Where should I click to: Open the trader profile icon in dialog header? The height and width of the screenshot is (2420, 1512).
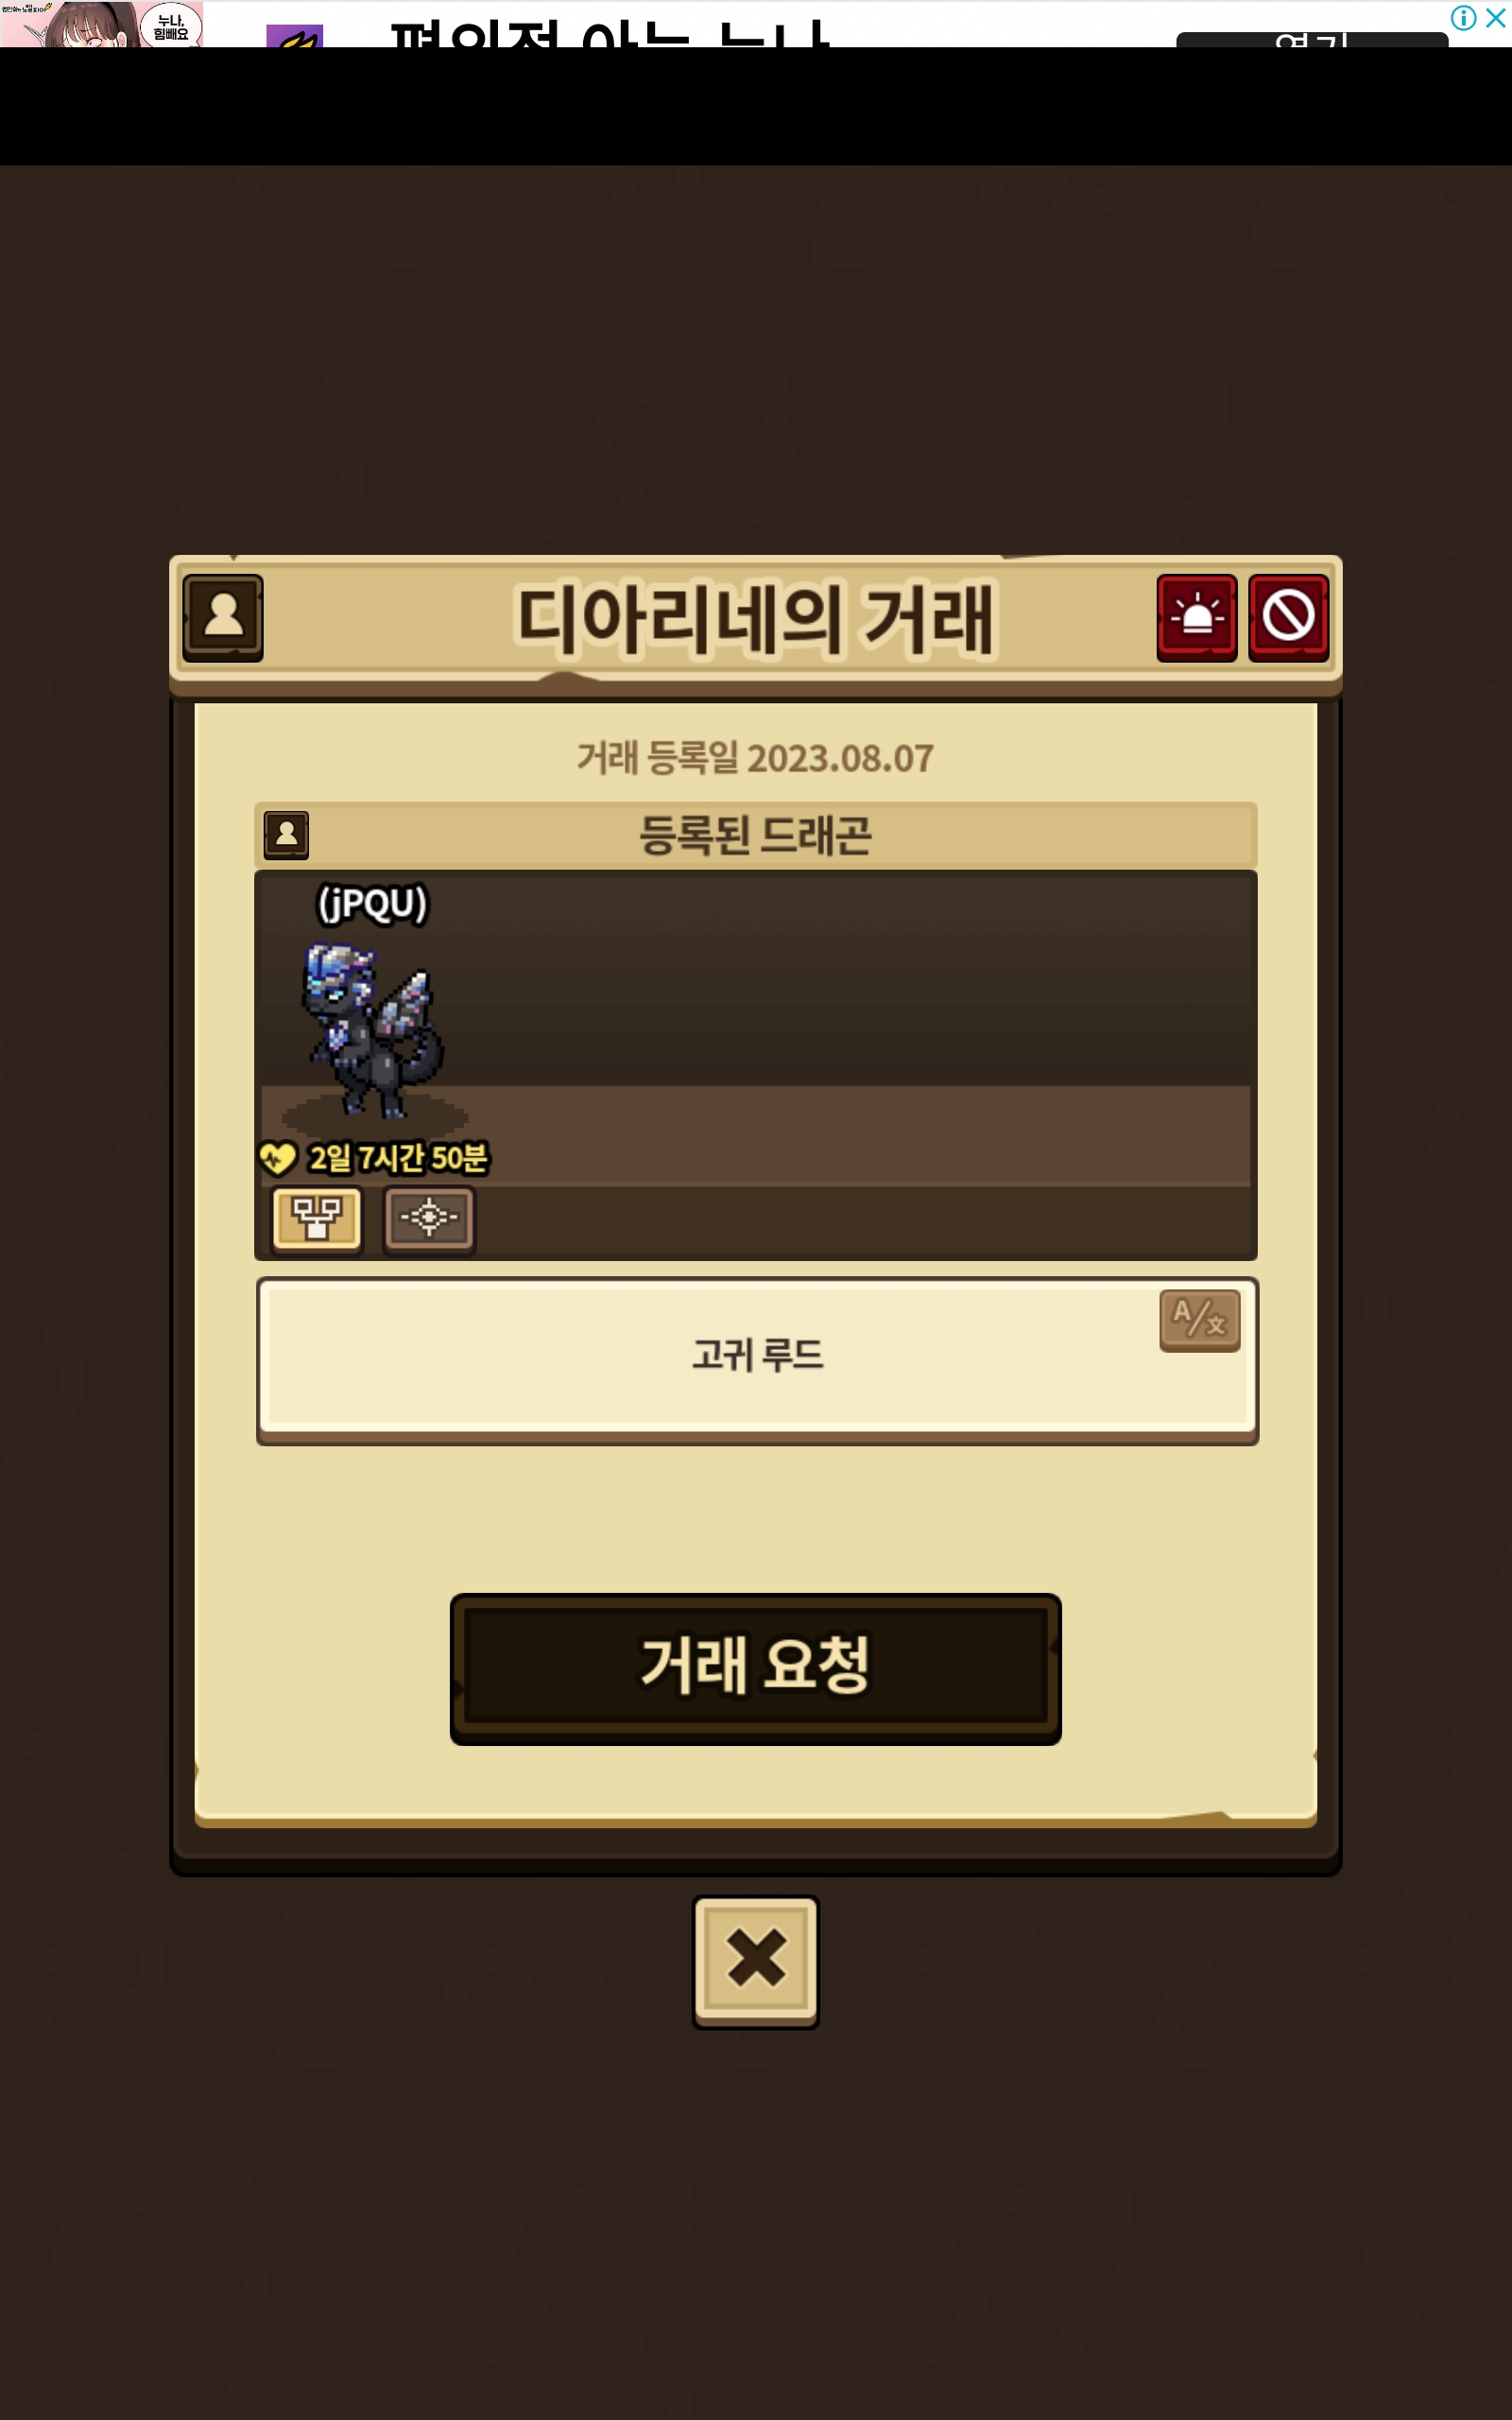223,617
